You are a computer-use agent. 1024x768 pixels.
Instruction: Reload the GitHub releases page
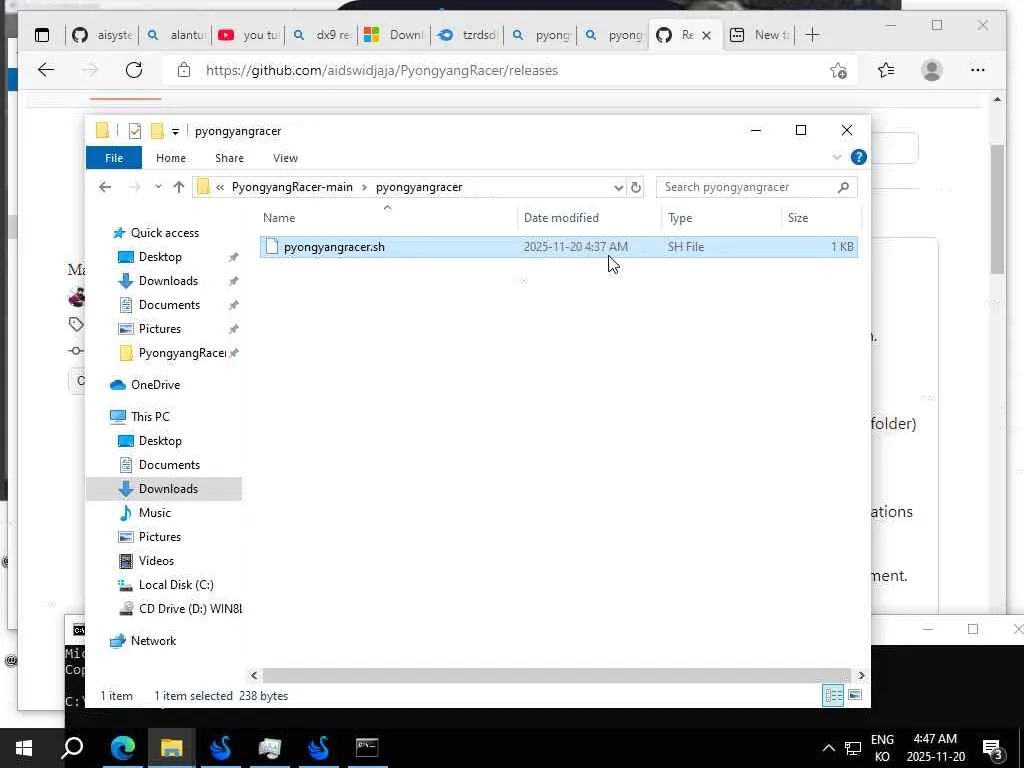click(x=134, y=70)
